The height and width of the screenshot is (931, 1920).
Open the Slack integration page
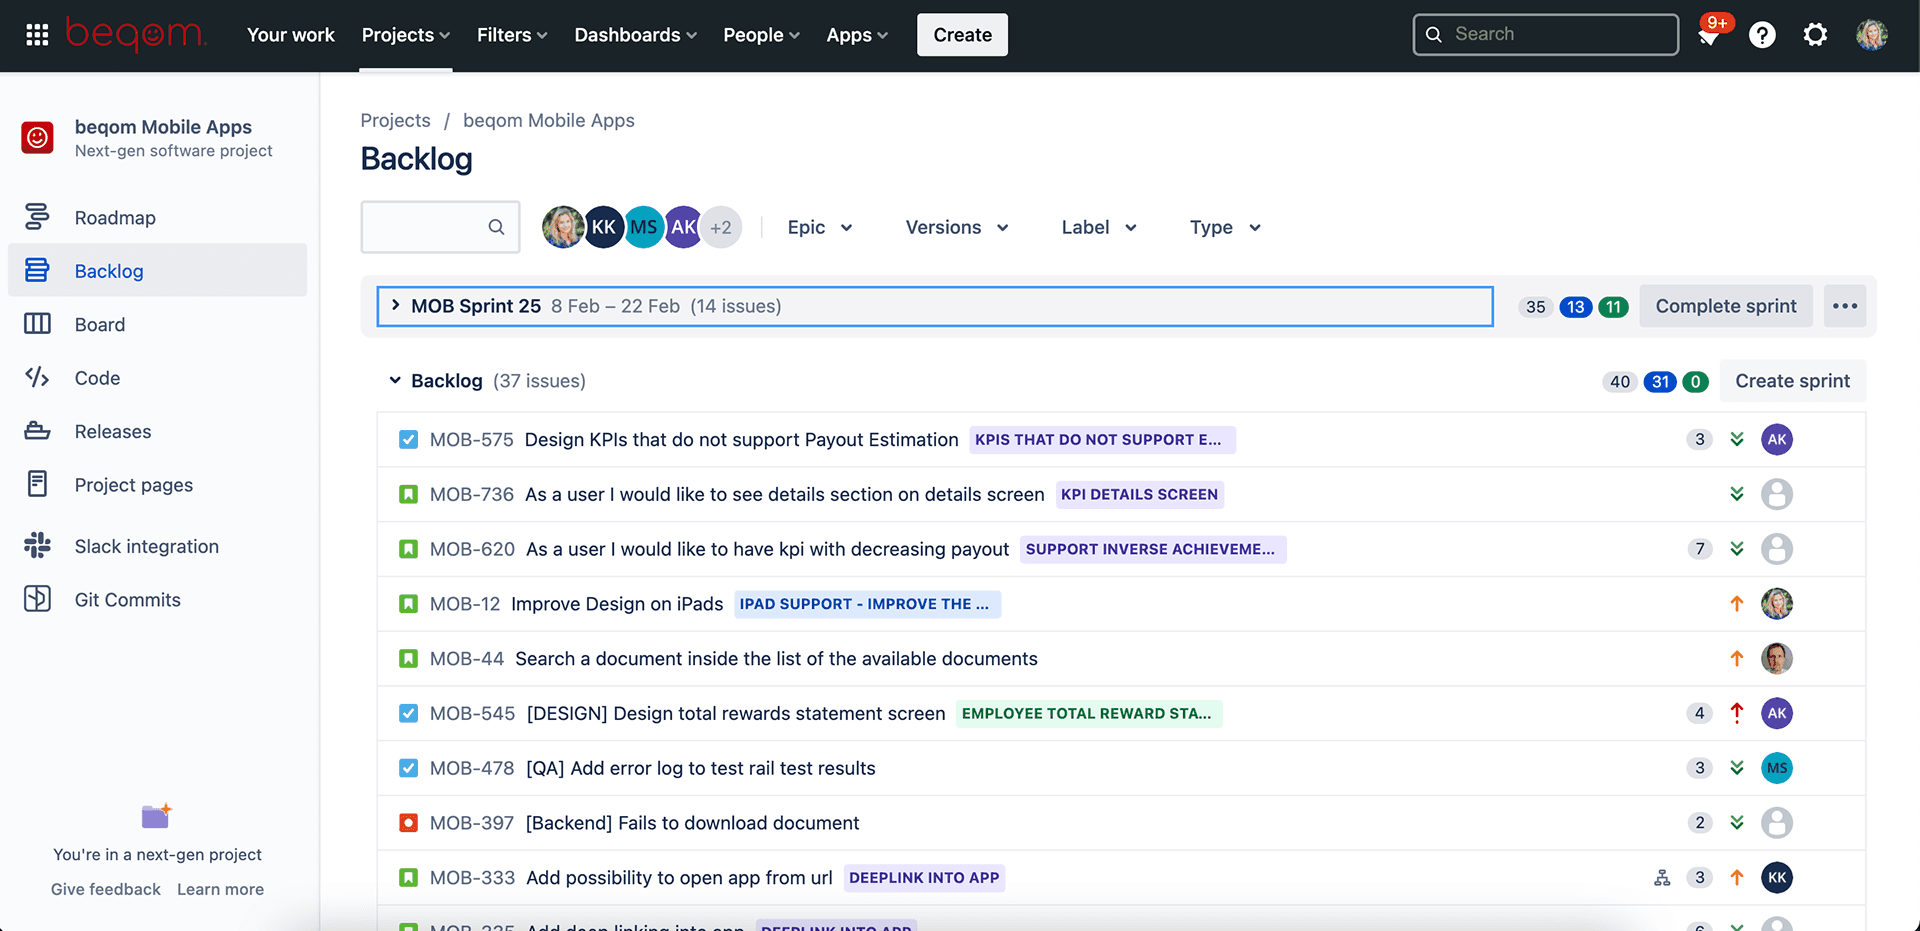[146, 546]
